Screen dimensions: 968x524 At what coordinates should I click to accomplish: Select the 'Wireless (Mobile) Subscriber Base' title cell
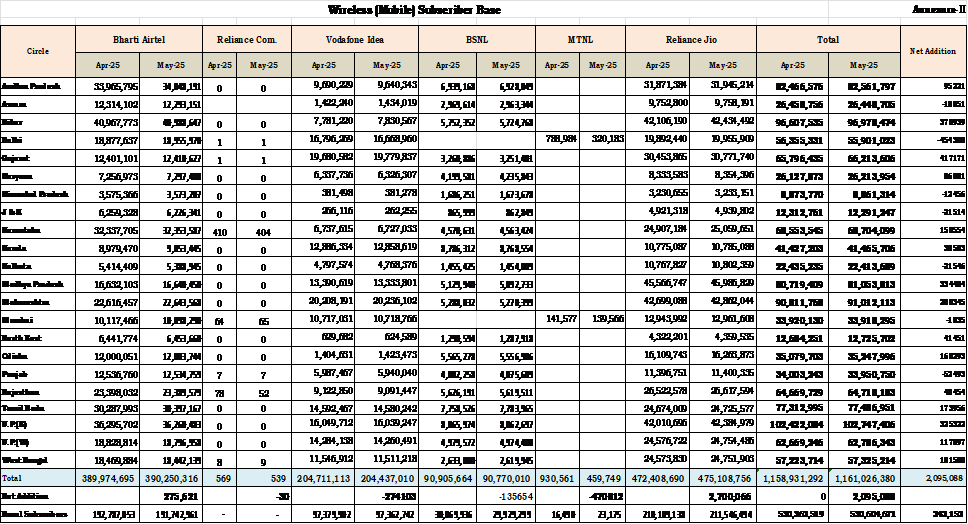(414, 9)
